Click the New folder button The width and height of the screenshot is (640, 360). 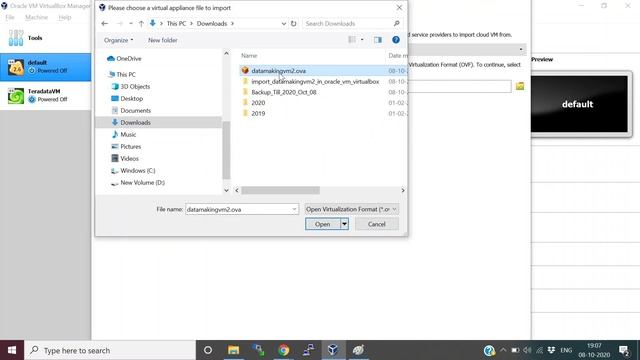point(162,40)
